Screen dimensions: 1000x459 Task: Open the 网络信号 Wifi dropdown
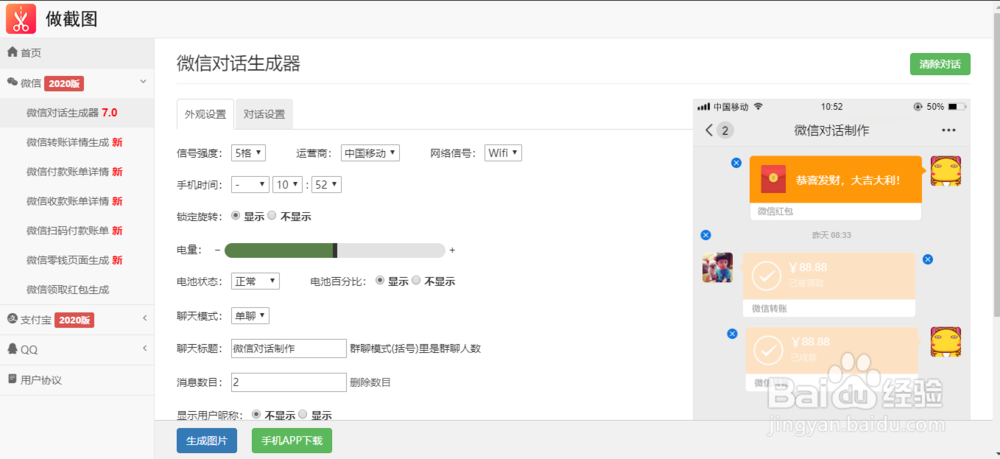[x=503, y=153]
